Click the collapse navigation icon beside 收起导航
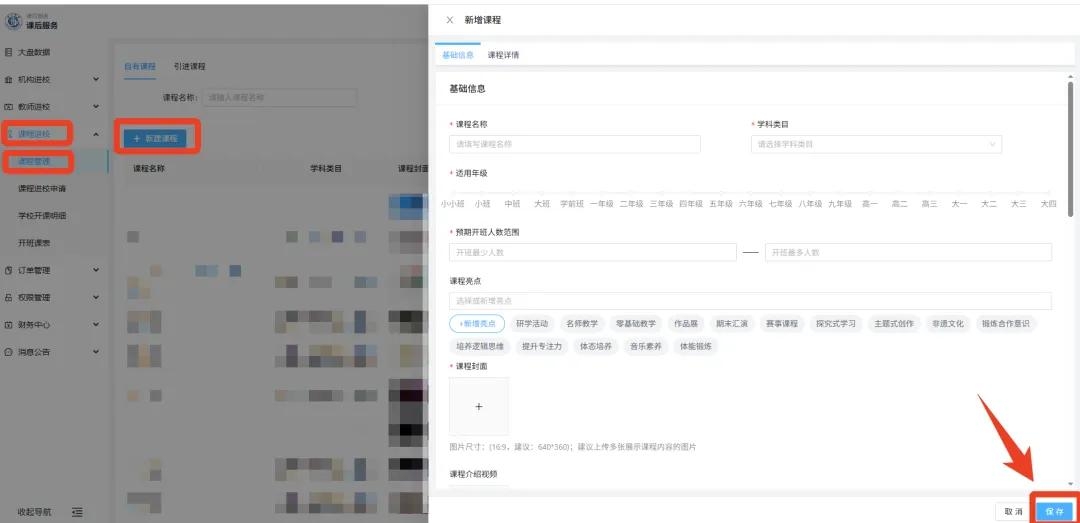 78,512
